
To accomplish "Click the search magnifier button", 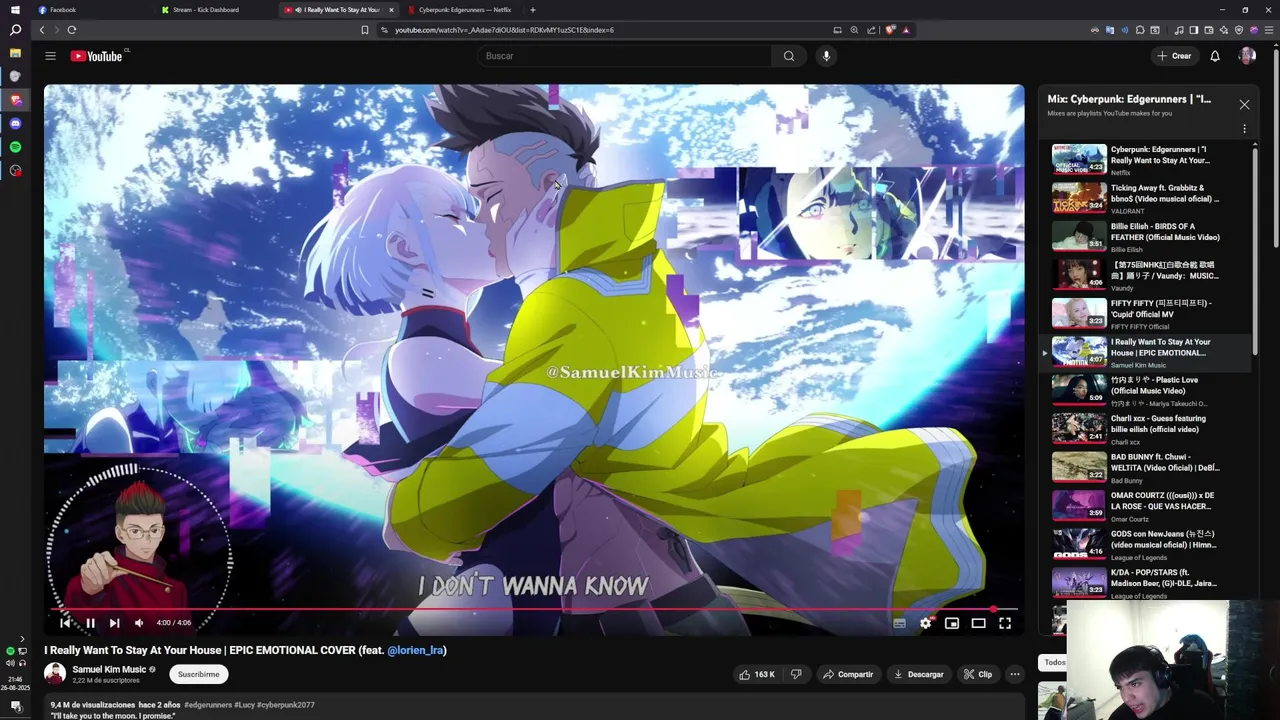I will tap(789, 56).
